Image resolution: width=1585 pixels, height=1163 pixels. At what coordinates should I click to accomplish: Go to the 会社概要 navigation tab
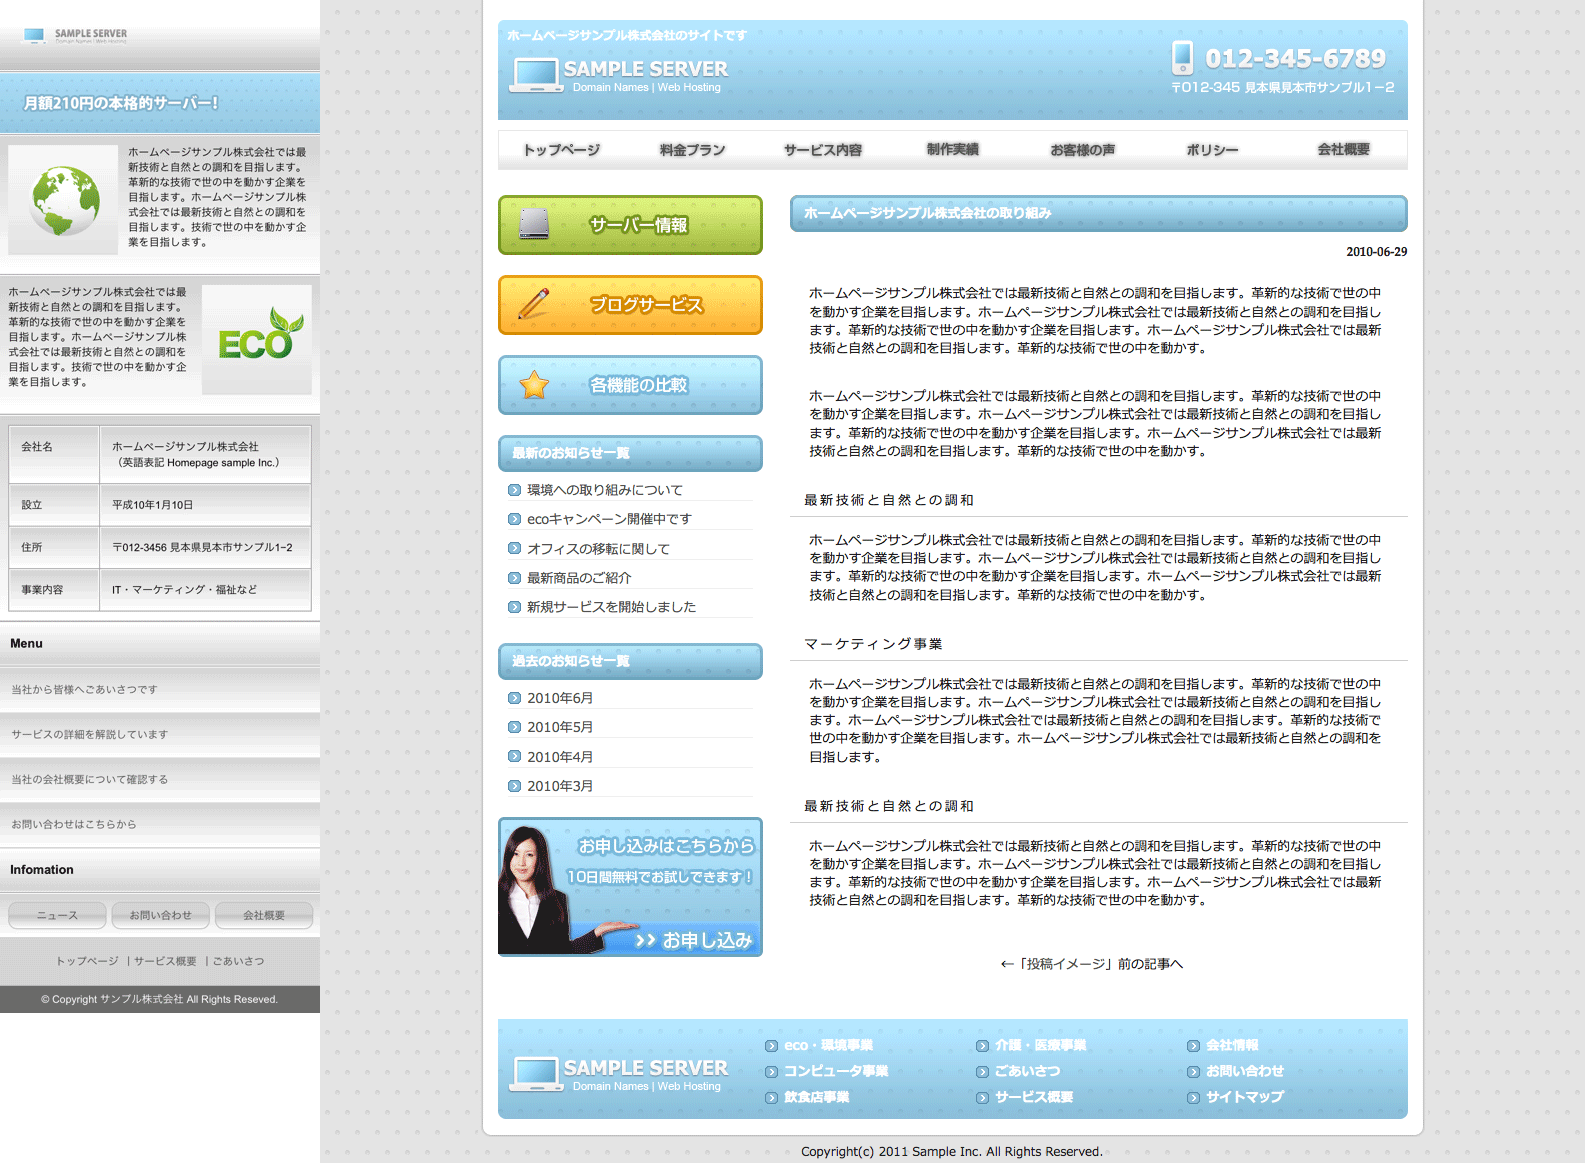pyautogui.click(x=1343, y=150)
